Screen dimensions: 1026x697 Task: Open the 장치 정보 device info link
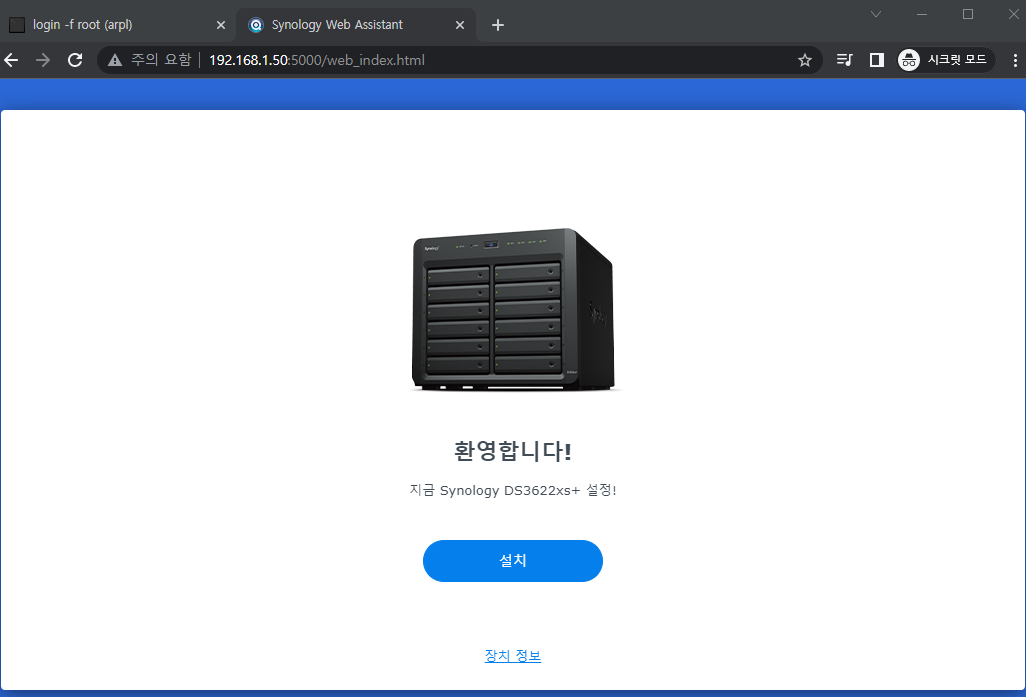[512, 656]
